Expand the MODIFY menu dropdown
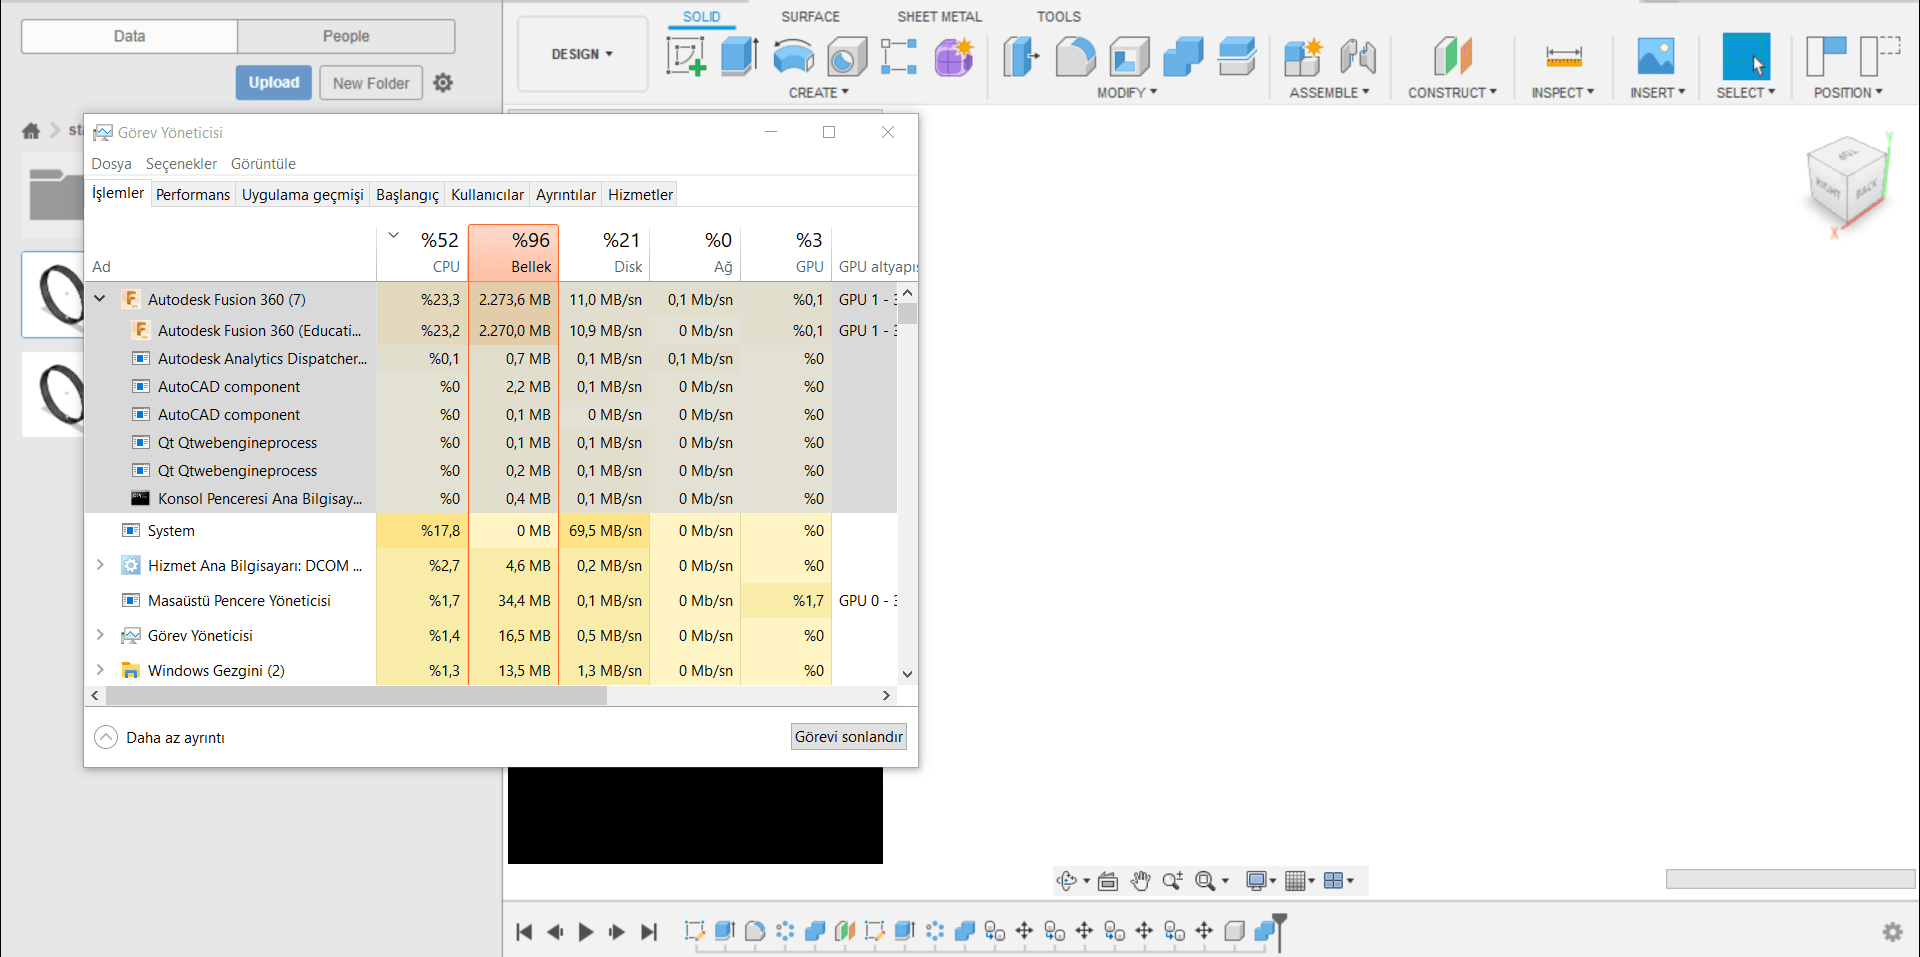The width and height of the screenshot is (1920, 957). (1127, 93)
